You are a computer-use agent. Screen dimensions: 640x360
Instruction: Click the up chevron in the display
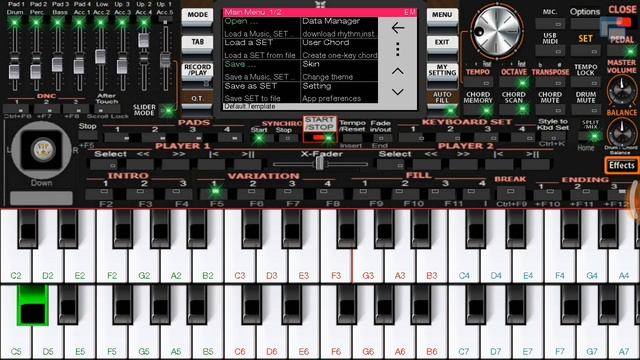(398, 71)
